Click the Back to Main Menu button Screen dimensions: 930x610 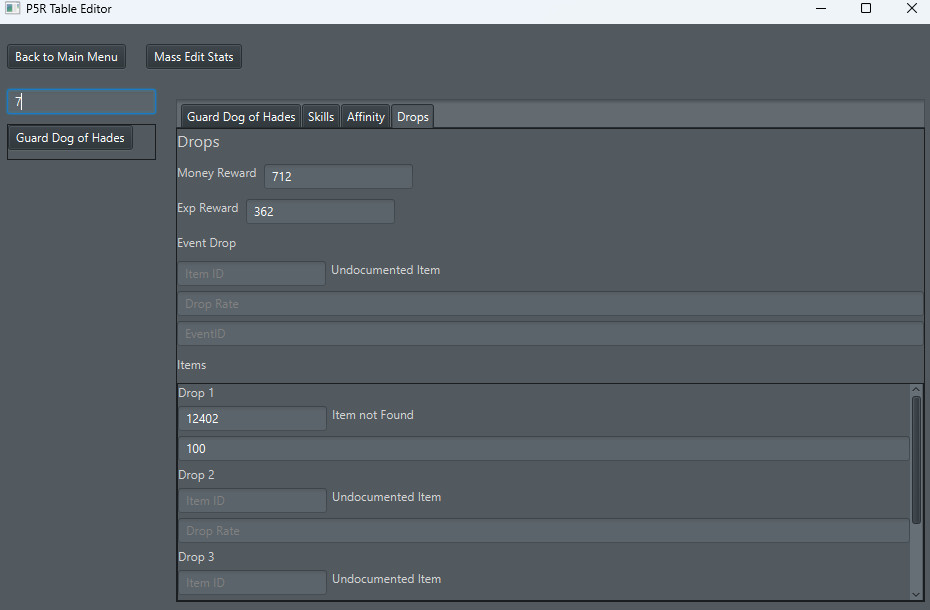pyautogui.click(x=66, y=56)
